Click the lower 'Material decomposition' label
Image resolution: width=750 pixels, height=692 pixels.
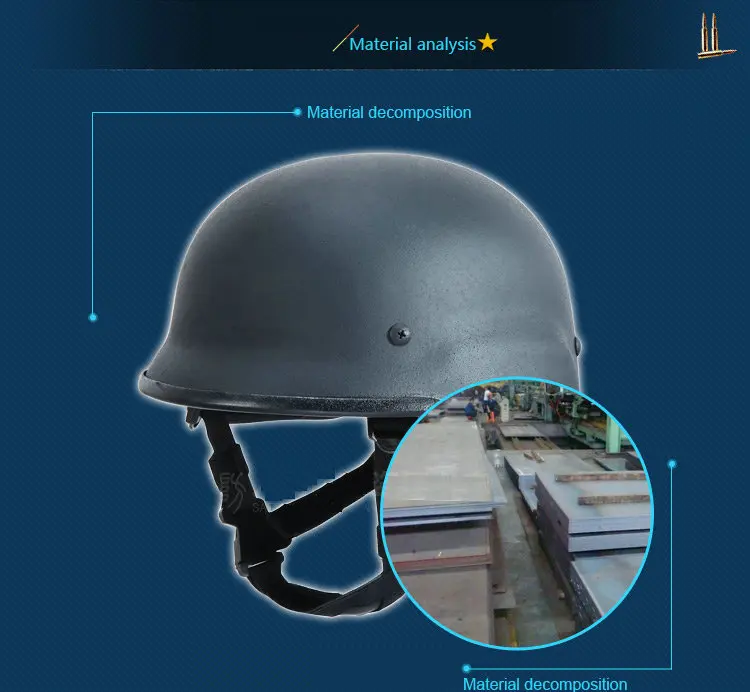click(545, 684)
